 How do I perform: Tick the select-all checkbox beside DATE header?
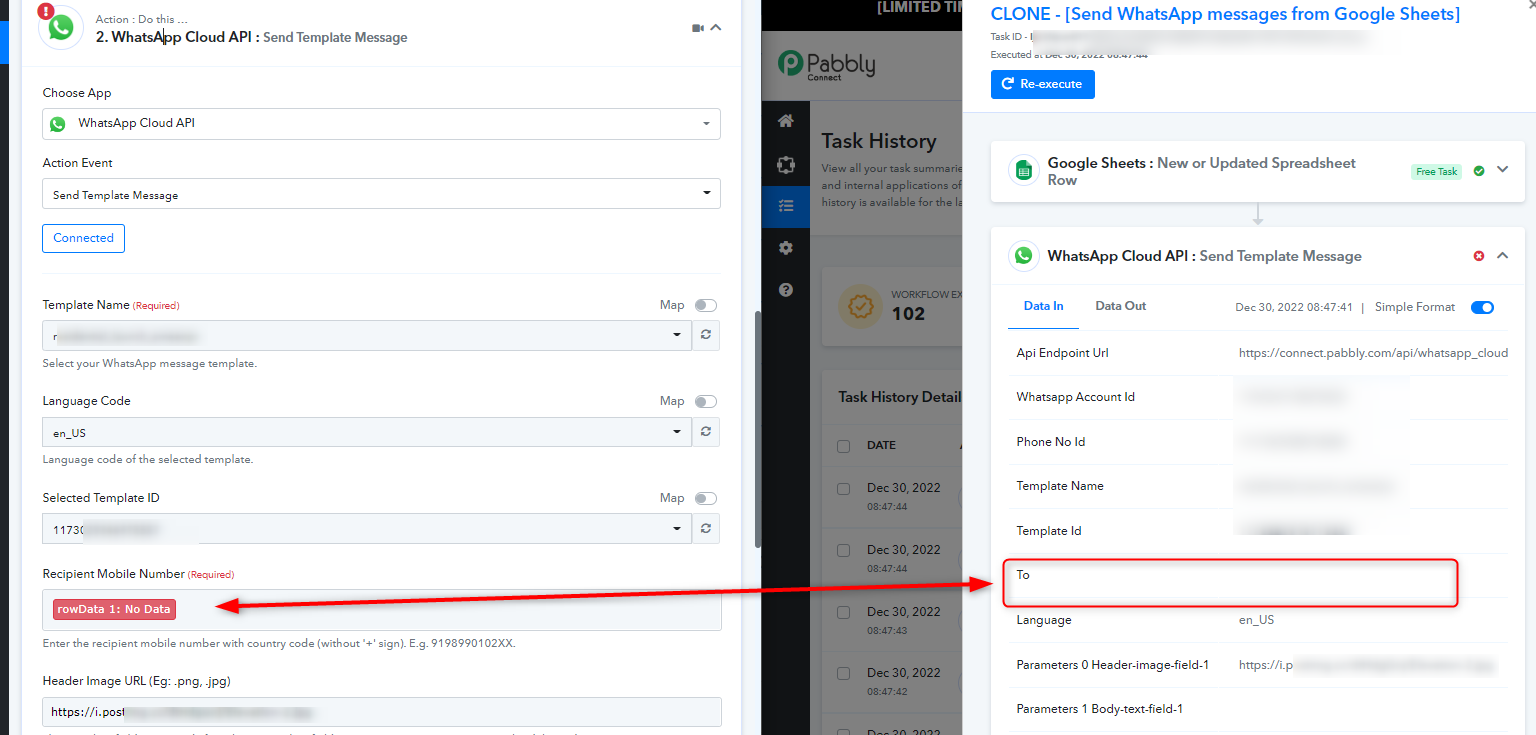pos(843,446)
